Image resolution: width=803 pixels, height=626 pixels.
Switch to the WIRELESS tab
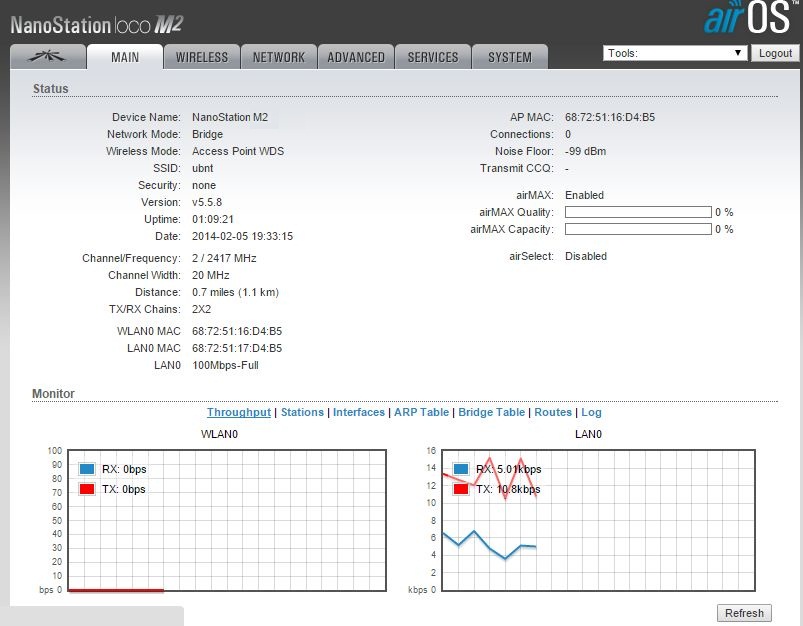tap(202, 57)
